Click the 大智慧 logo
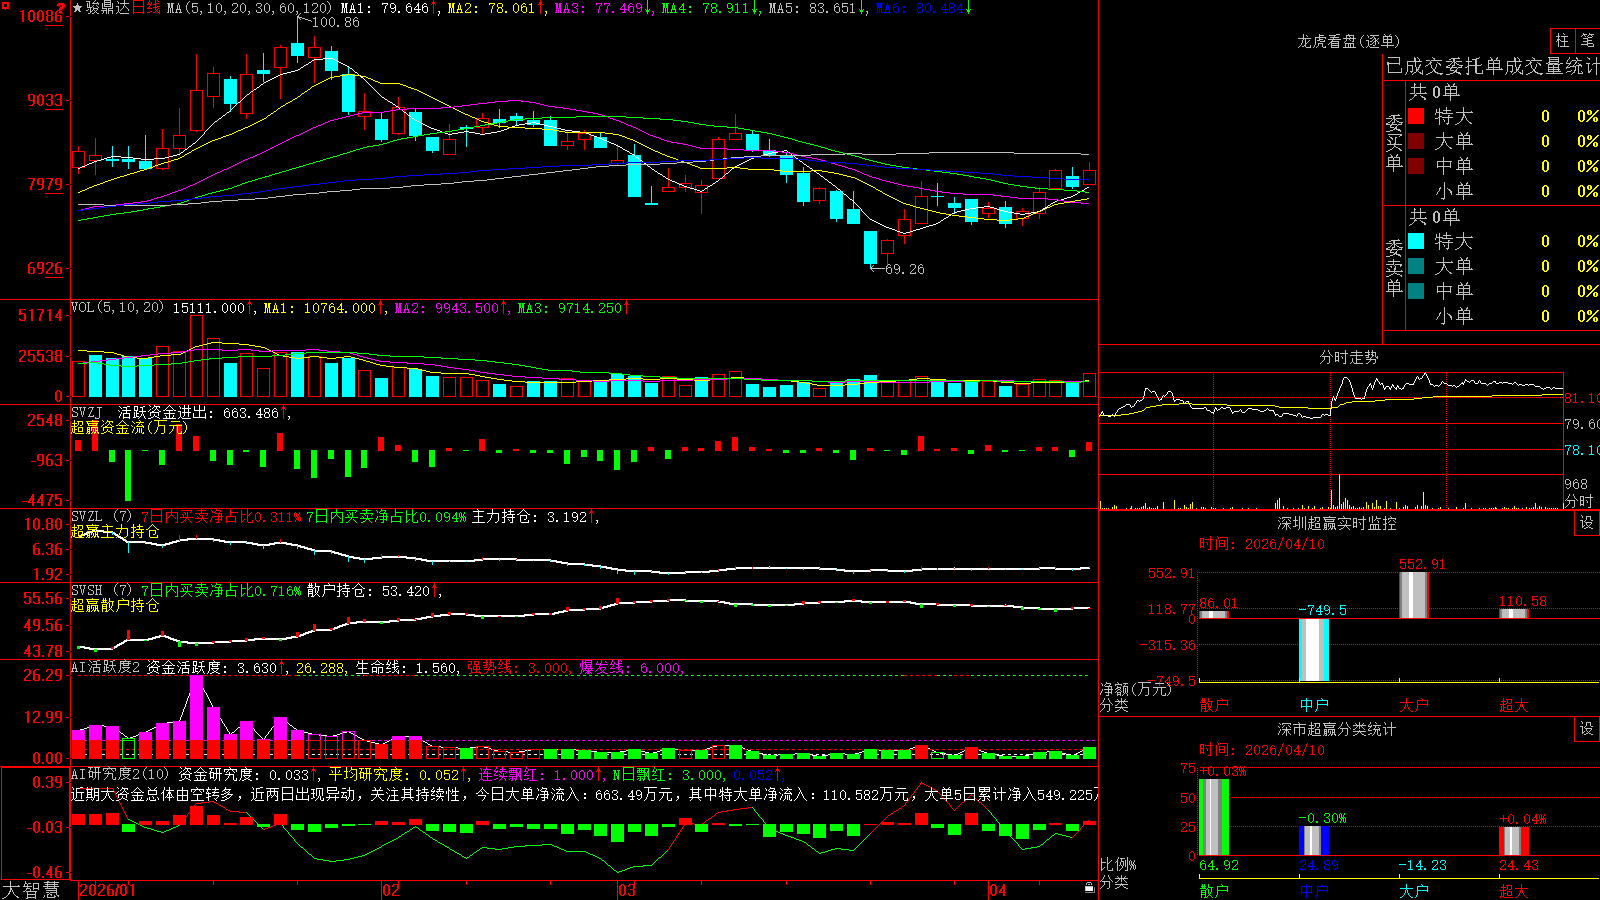Screen dimensions: 1600x900 [31, 890]
